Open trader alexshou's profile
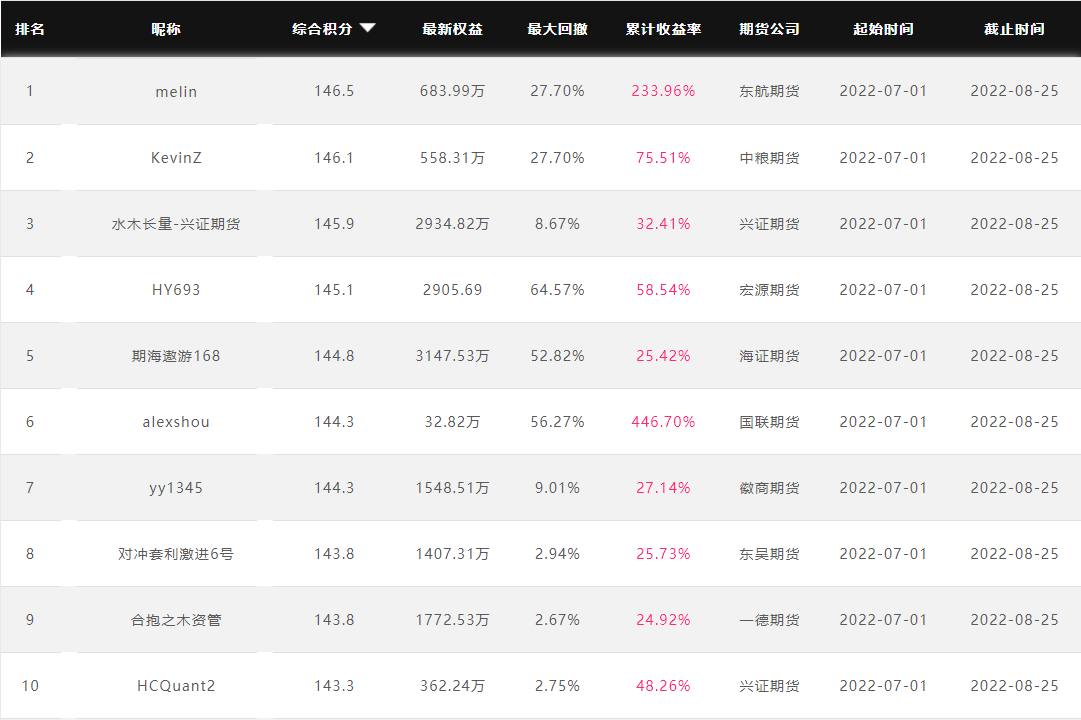The height and width of the screenshot is (720, 1081). [x=176, y=422]
